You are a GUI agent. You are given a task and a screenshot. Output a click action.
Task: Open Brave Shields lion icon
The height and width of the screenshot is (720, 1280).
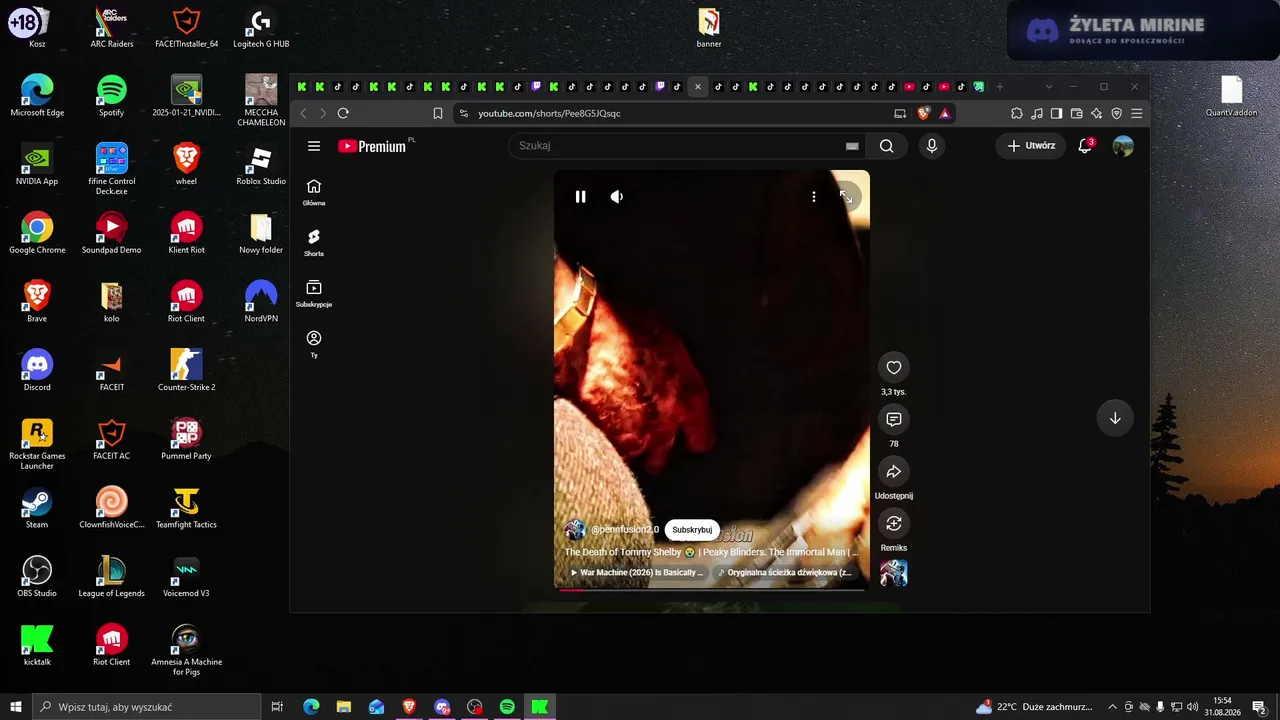[x=923, y=114]
